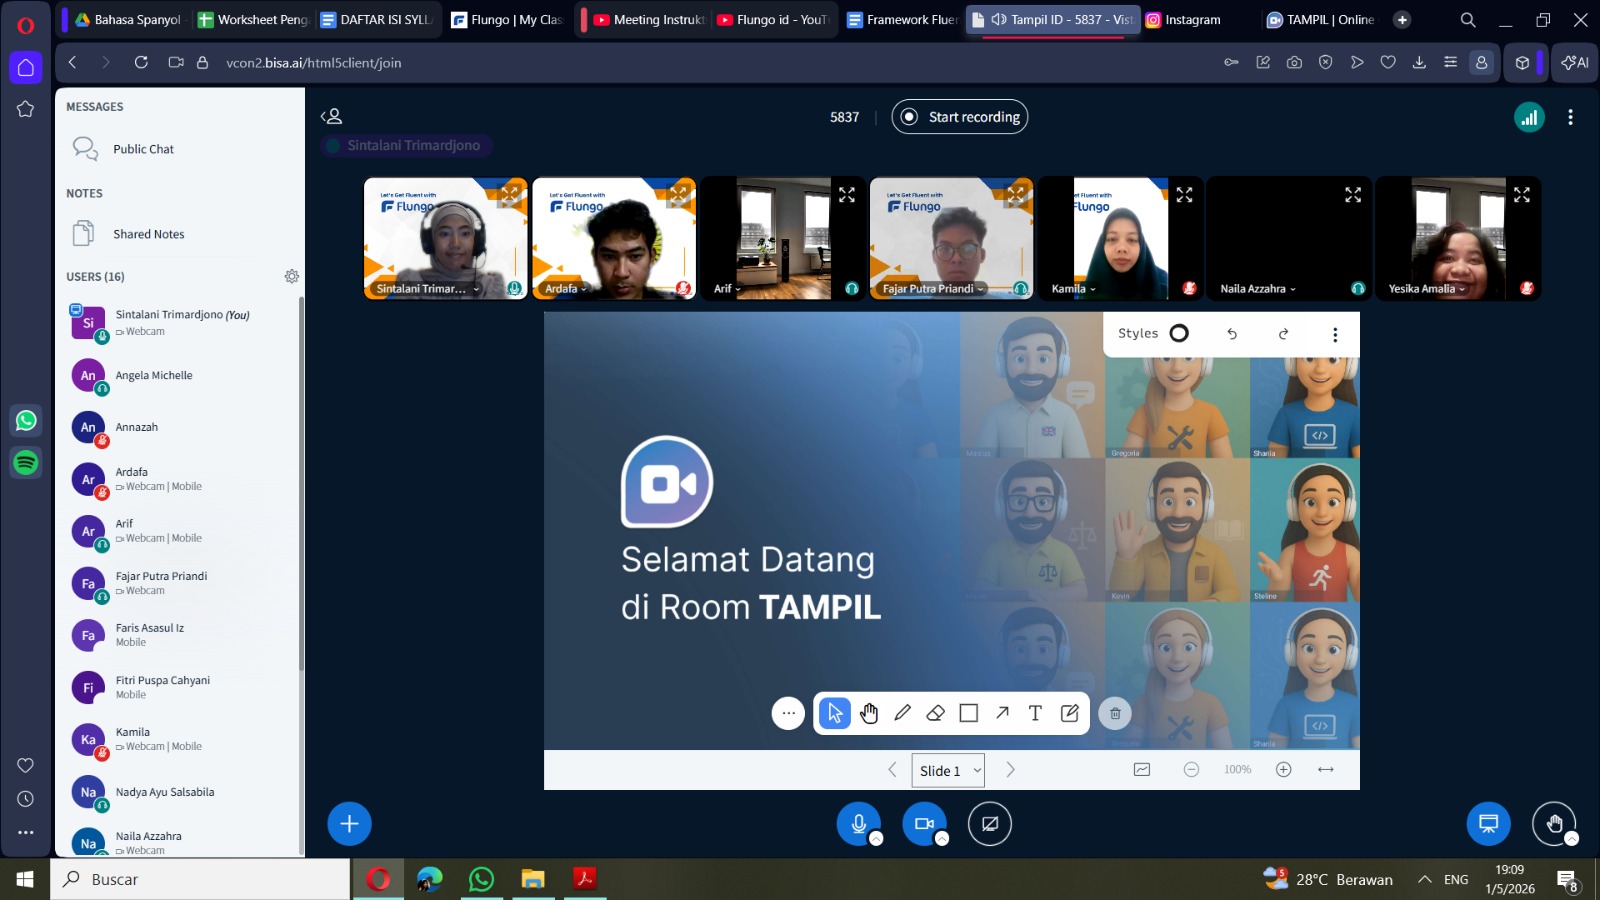This screenshot has width=1600, height=900.
Task: Open the user list settings gear
Action: [292, 276]
